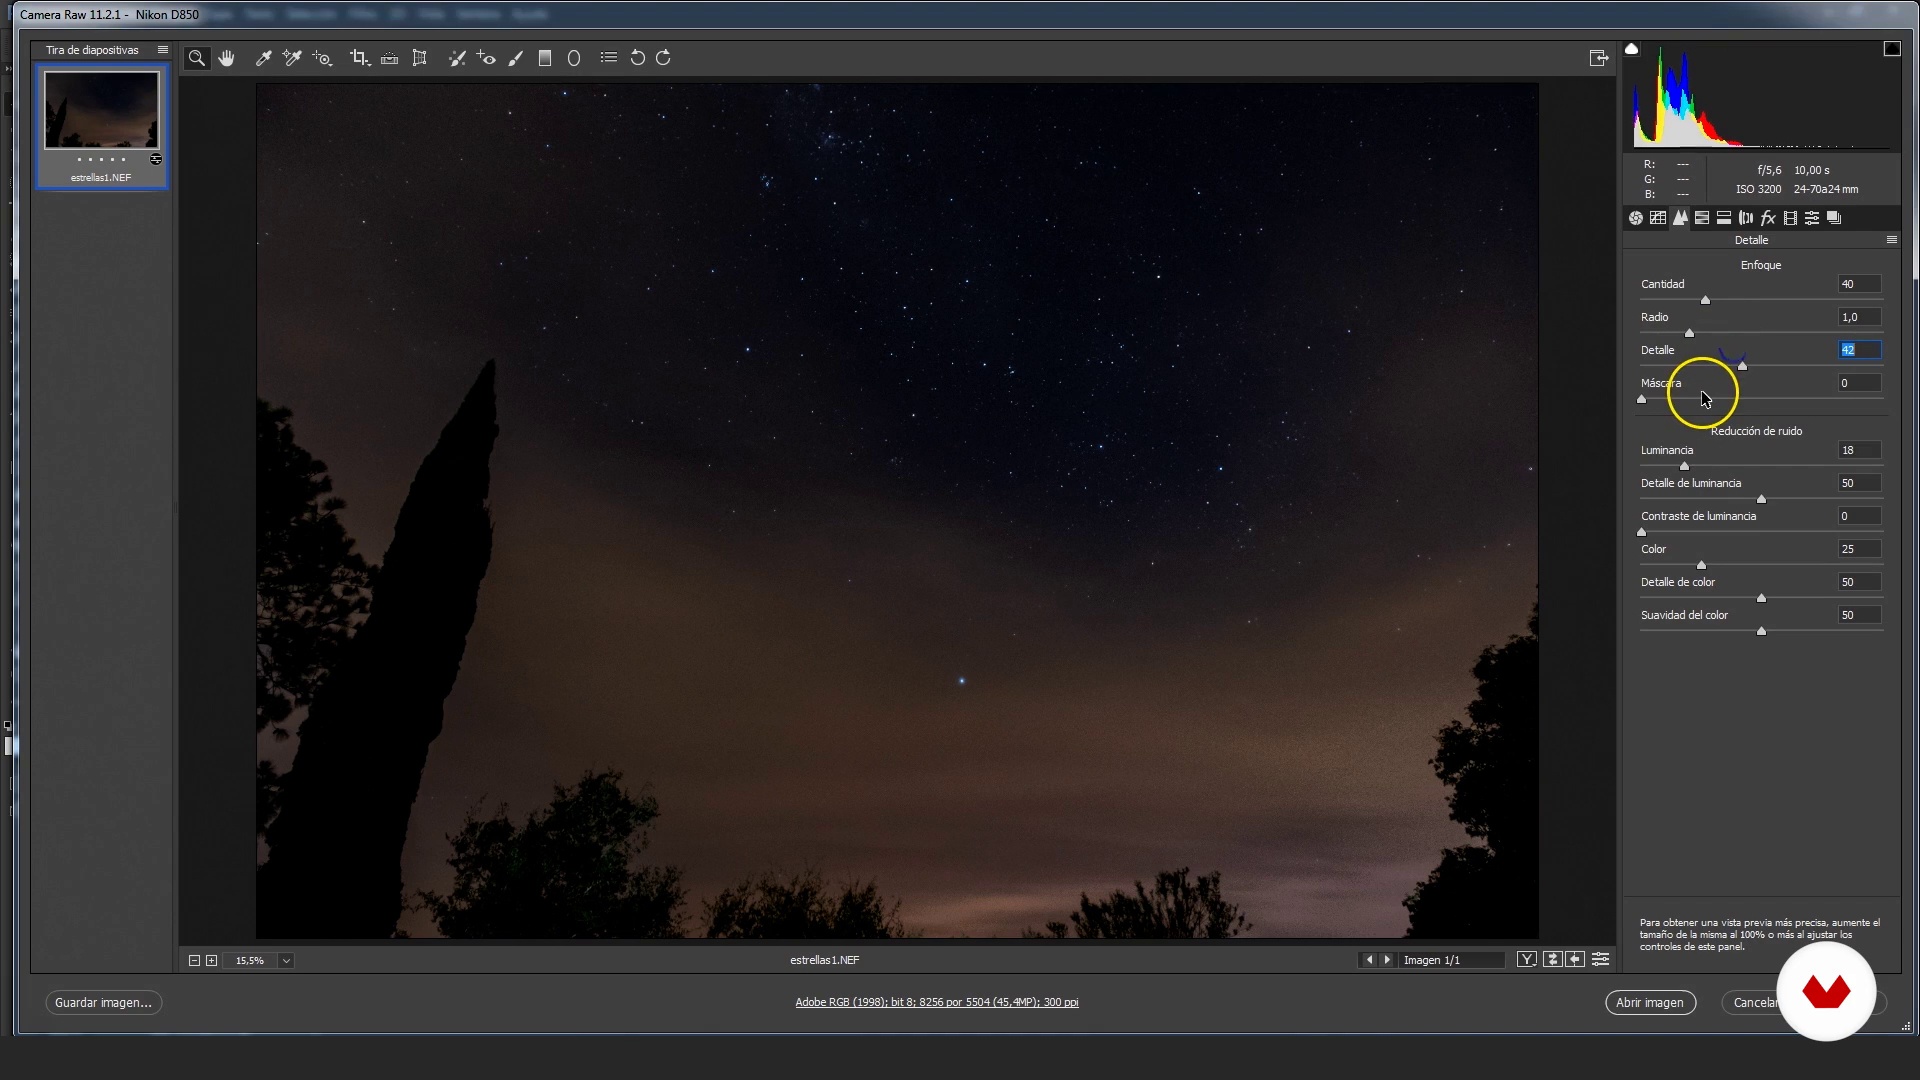
Task: Switch to the Tone Curve panel tab
Action: pyautogui.click(x=1658, y=218)
